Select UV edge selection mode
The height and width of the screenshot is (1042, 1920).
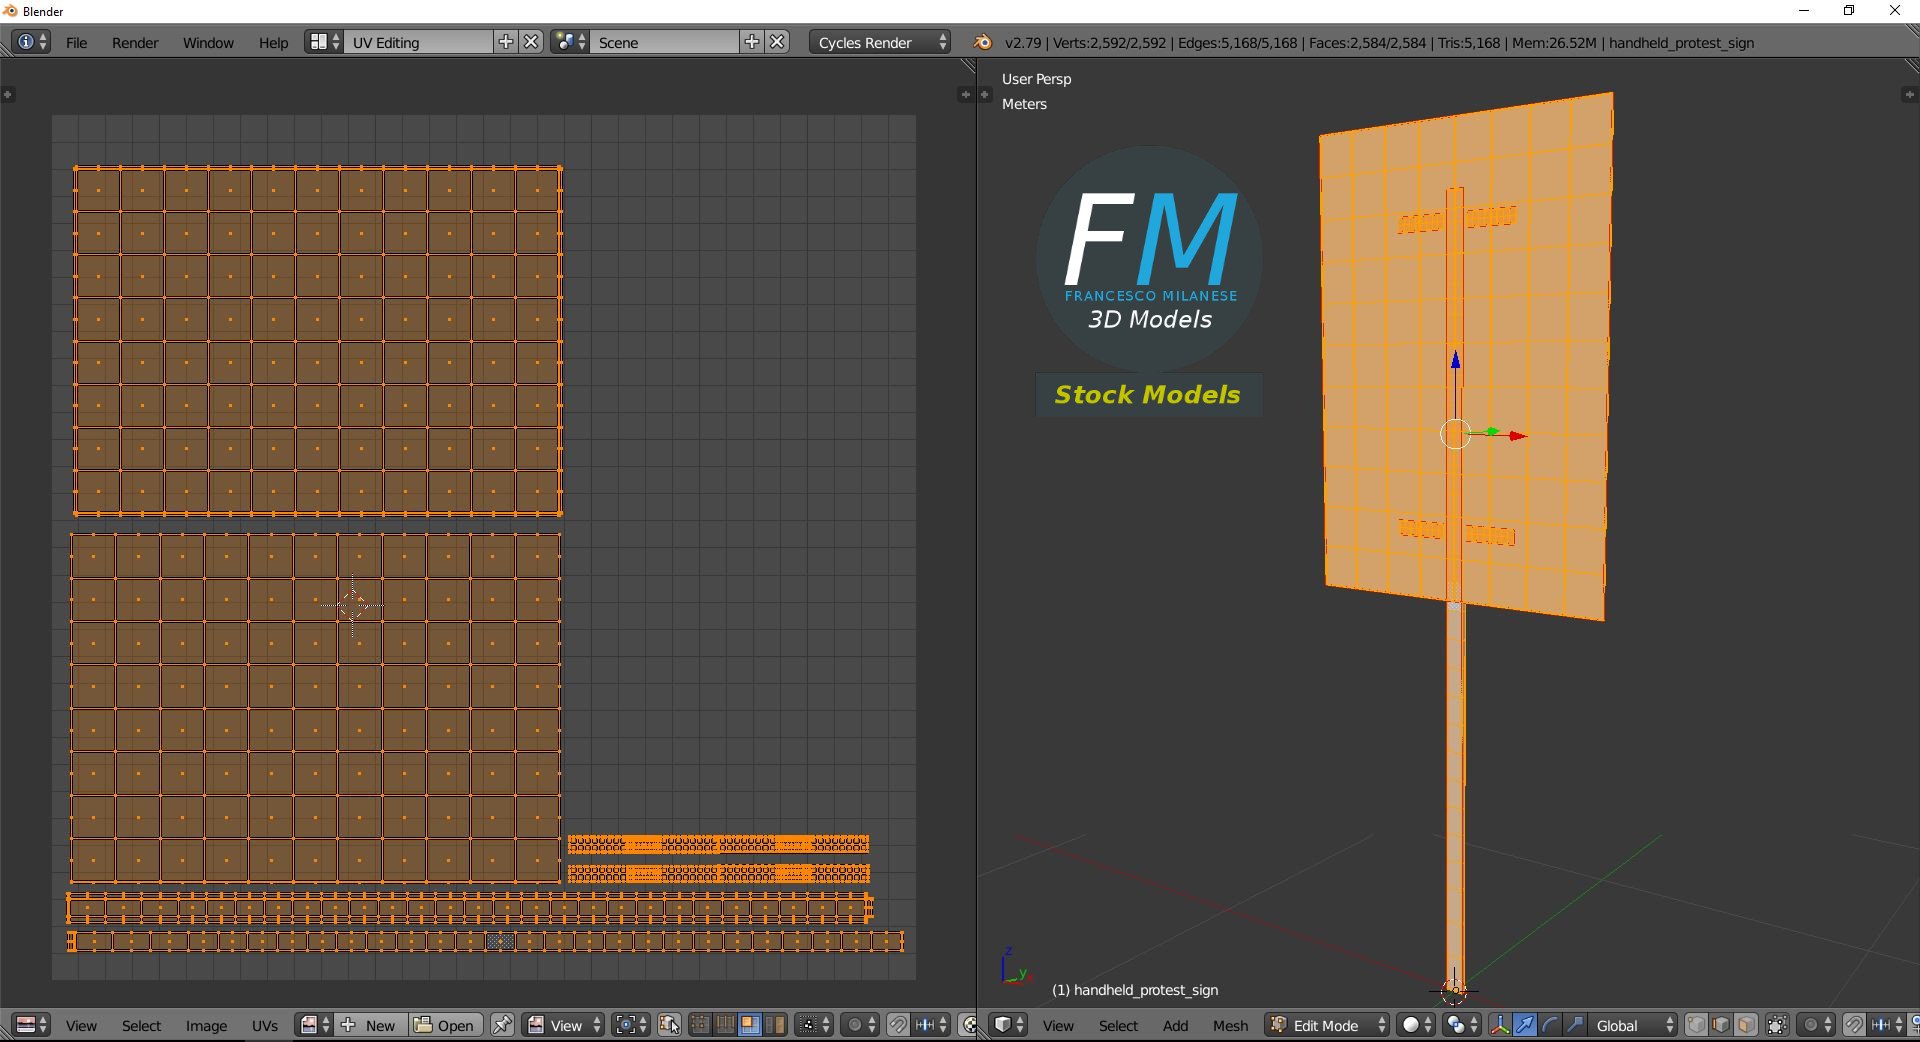pyautogui.click(x=725, y=1025)
